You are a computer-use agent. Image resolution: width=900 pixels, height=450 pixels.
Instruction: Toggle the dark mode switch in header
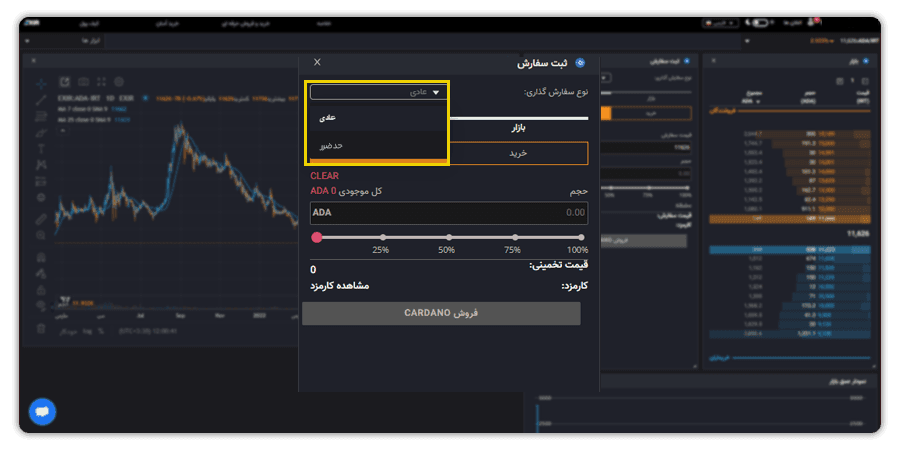(x=760, y=23)
